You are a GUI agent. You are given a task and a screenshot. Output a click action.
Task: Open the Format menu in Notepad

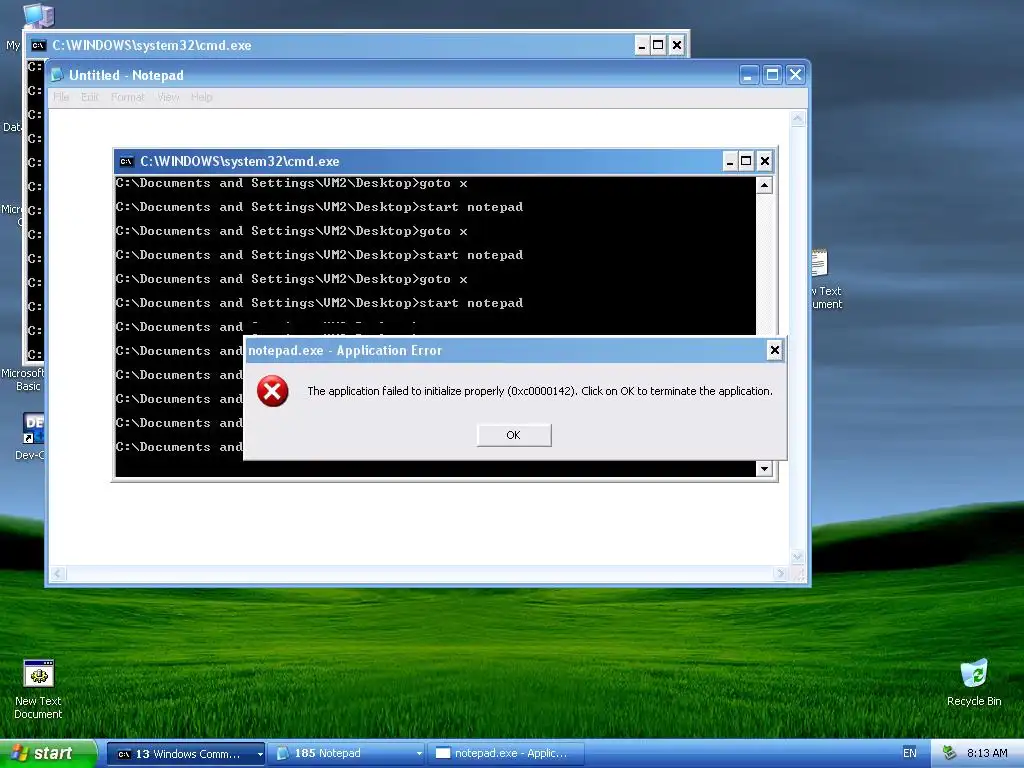click(x=127, y=97)
